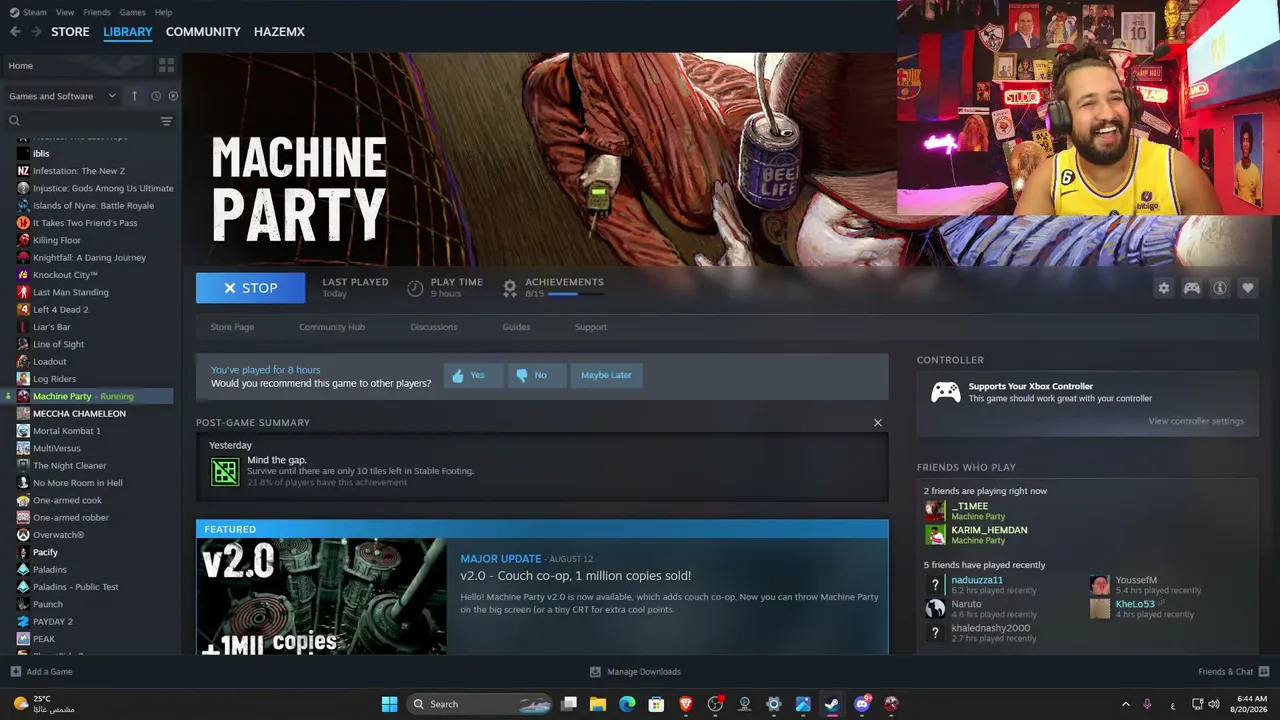The image size is (1280, 720).
Task: Show ready-to-play games filter icon
Action: (173, 96)
